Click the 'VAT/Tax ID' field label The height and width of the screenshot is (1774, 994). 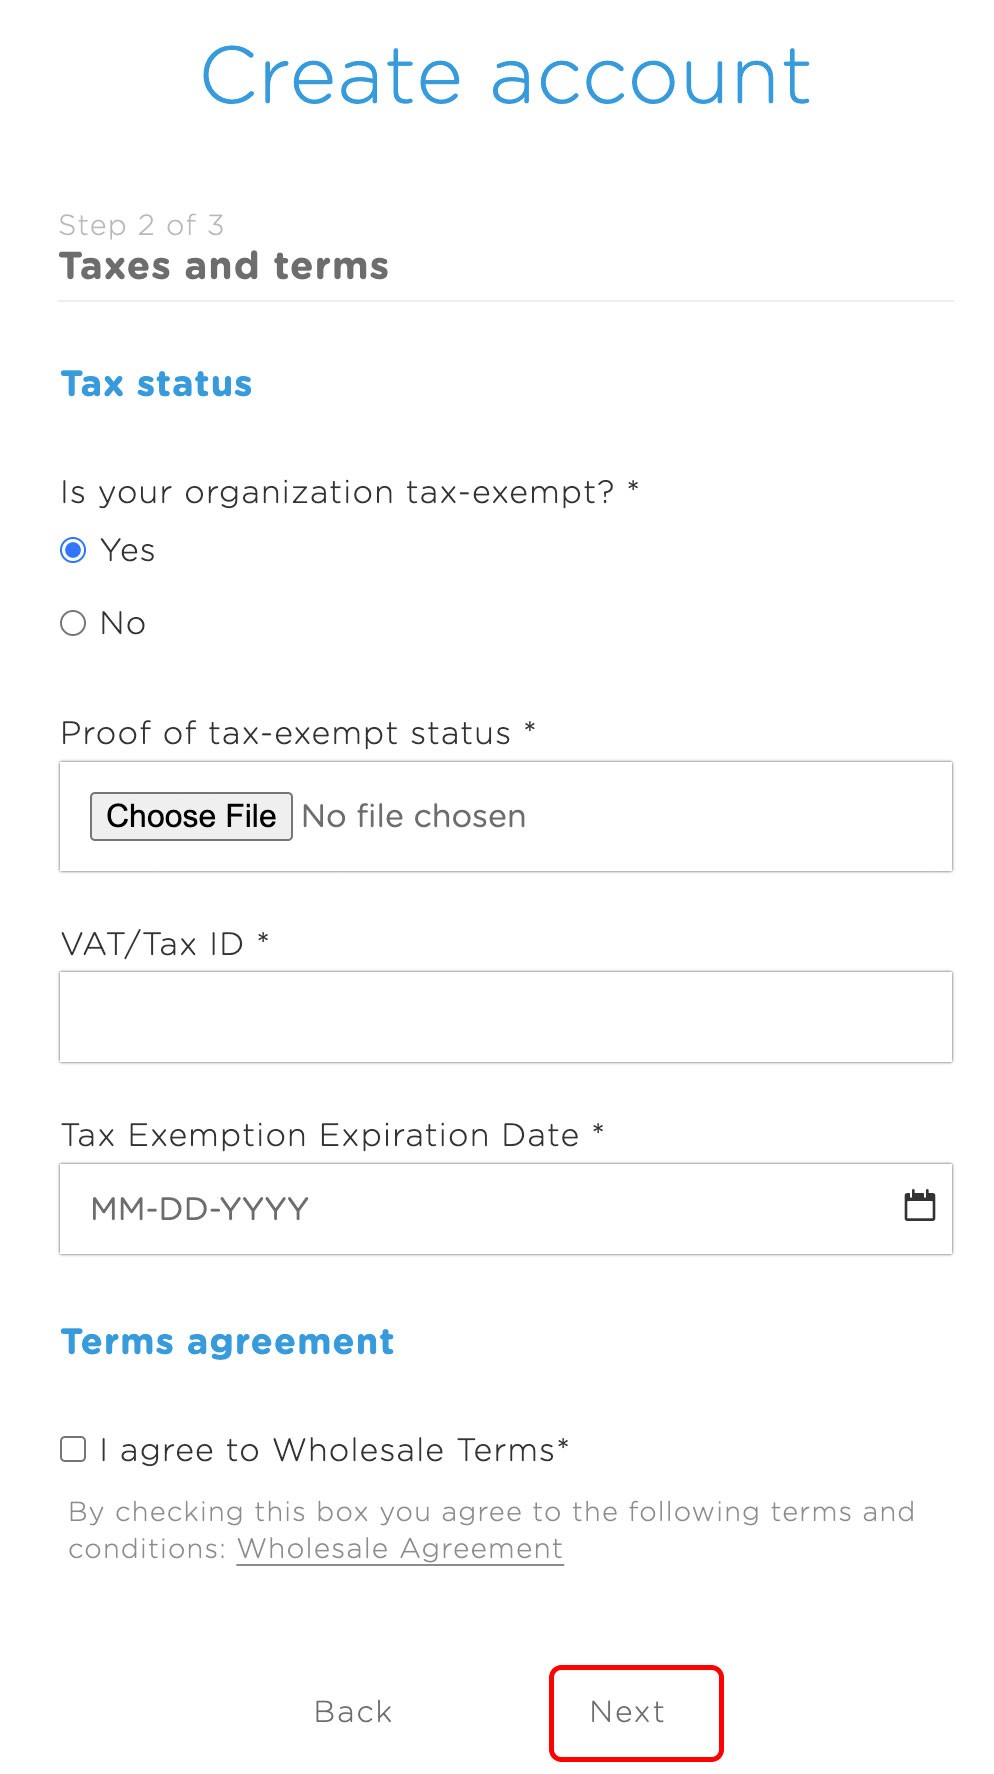[152, 944]
